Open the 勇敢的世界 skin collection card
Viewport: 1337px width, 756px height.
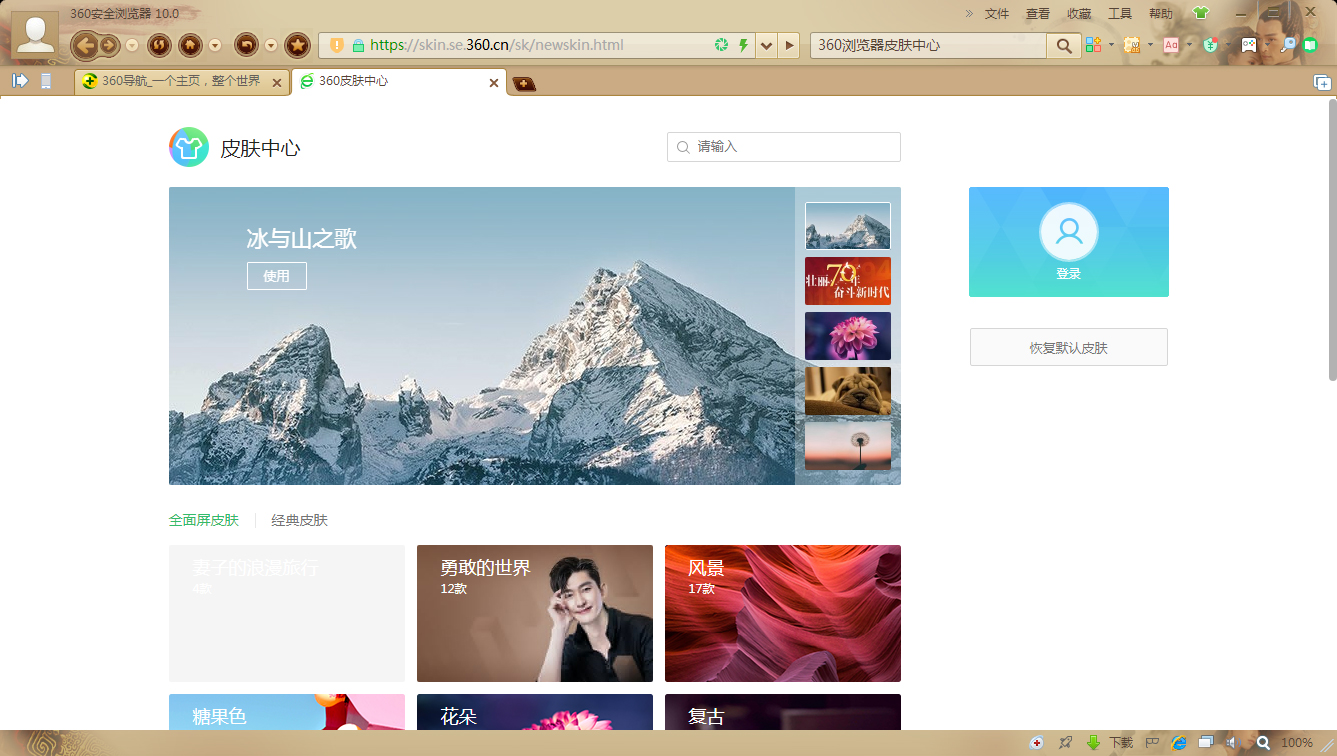535,613
